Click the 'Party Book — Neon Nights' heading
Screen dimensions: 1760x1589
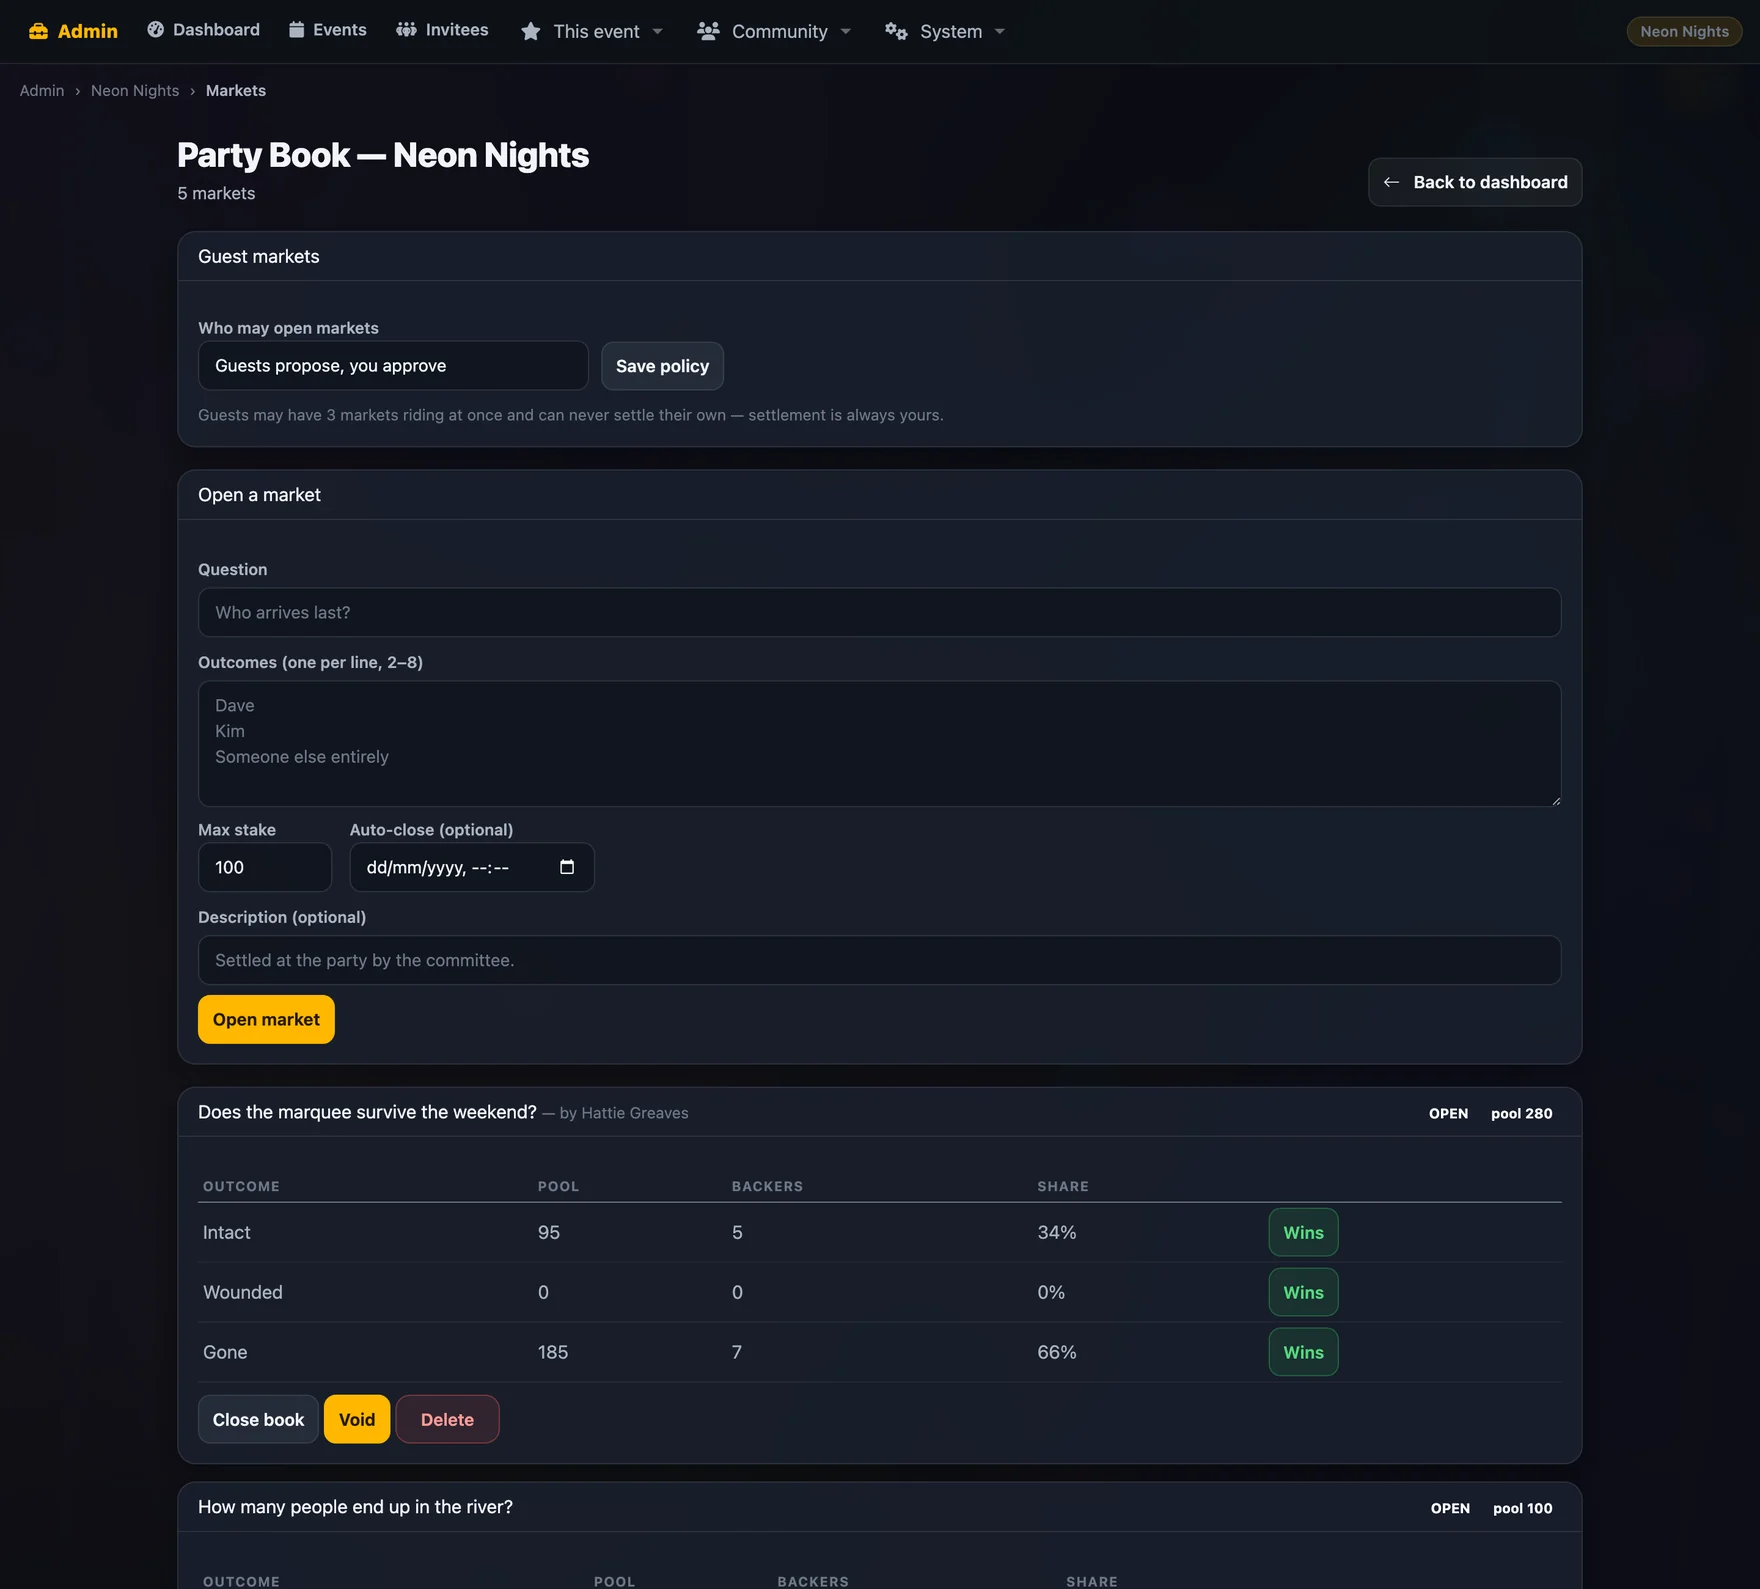383,155
